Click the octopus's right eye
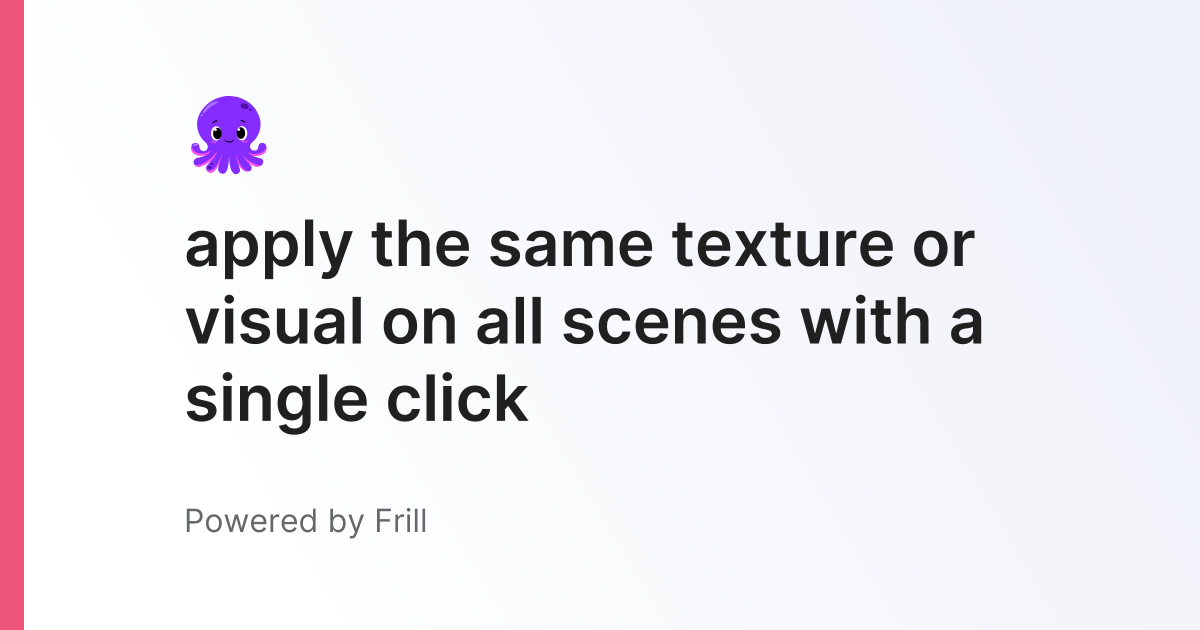This screenshot has height=630, width=1200. [x=241, y=132]
